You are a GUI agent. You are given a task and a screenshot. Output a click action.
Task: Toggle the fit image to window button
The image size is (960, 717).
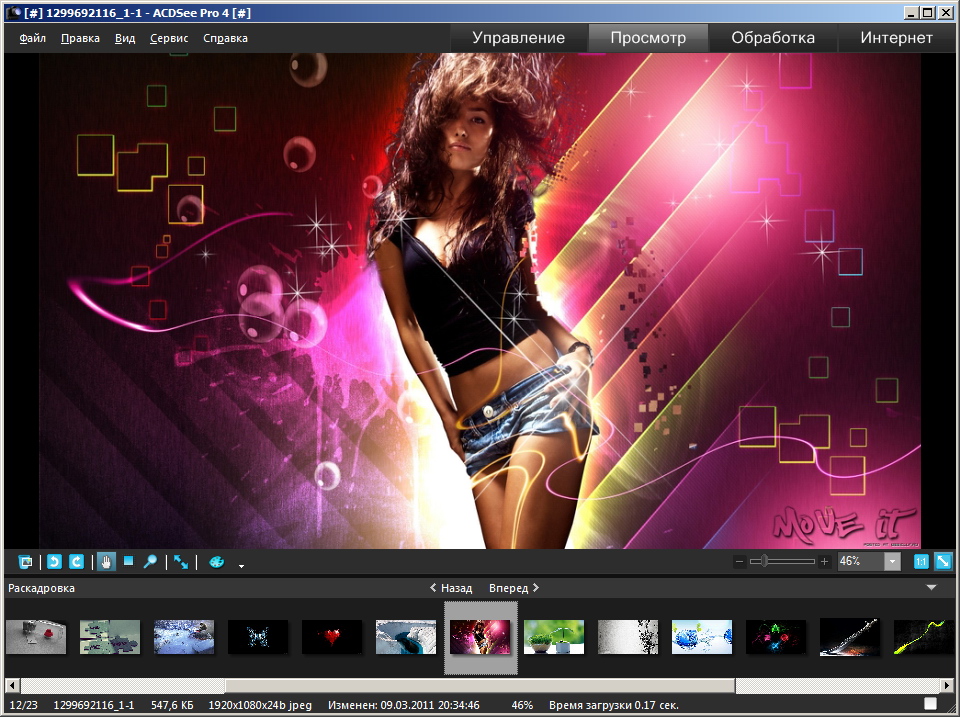(x=942, y=562)
